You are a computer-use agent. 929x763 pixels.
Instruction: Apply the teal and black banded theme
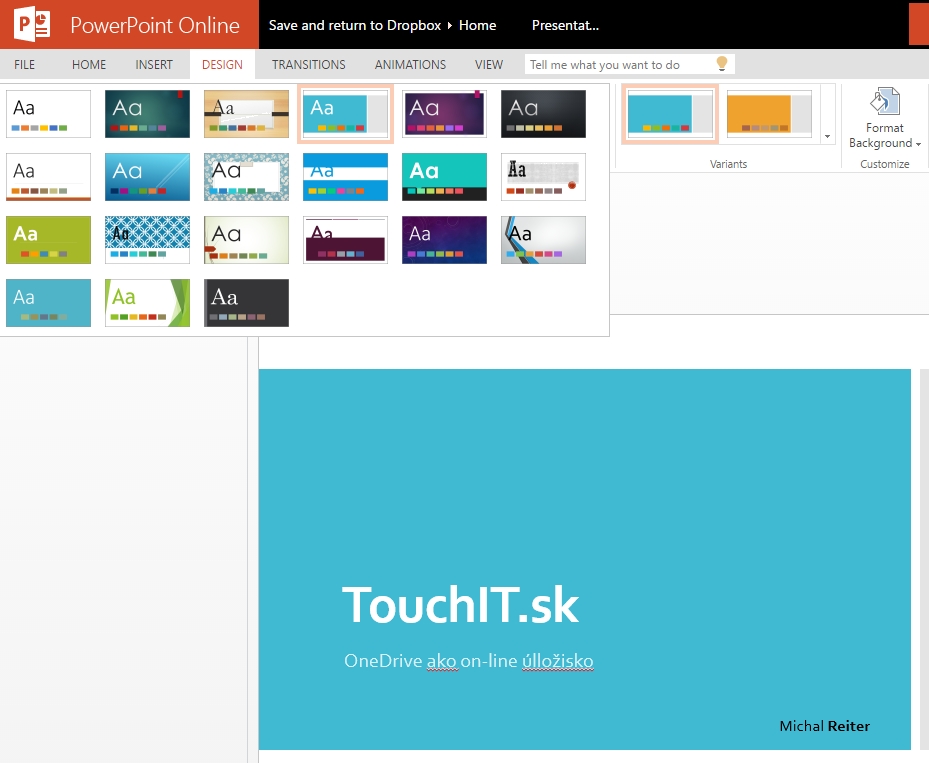(x=444, y=177)
